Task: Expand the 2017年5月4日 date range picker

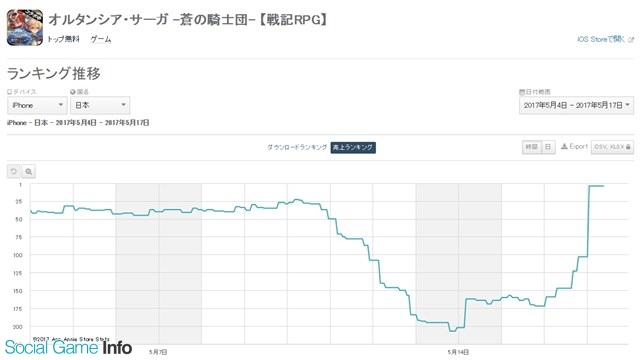Action: 576,105
